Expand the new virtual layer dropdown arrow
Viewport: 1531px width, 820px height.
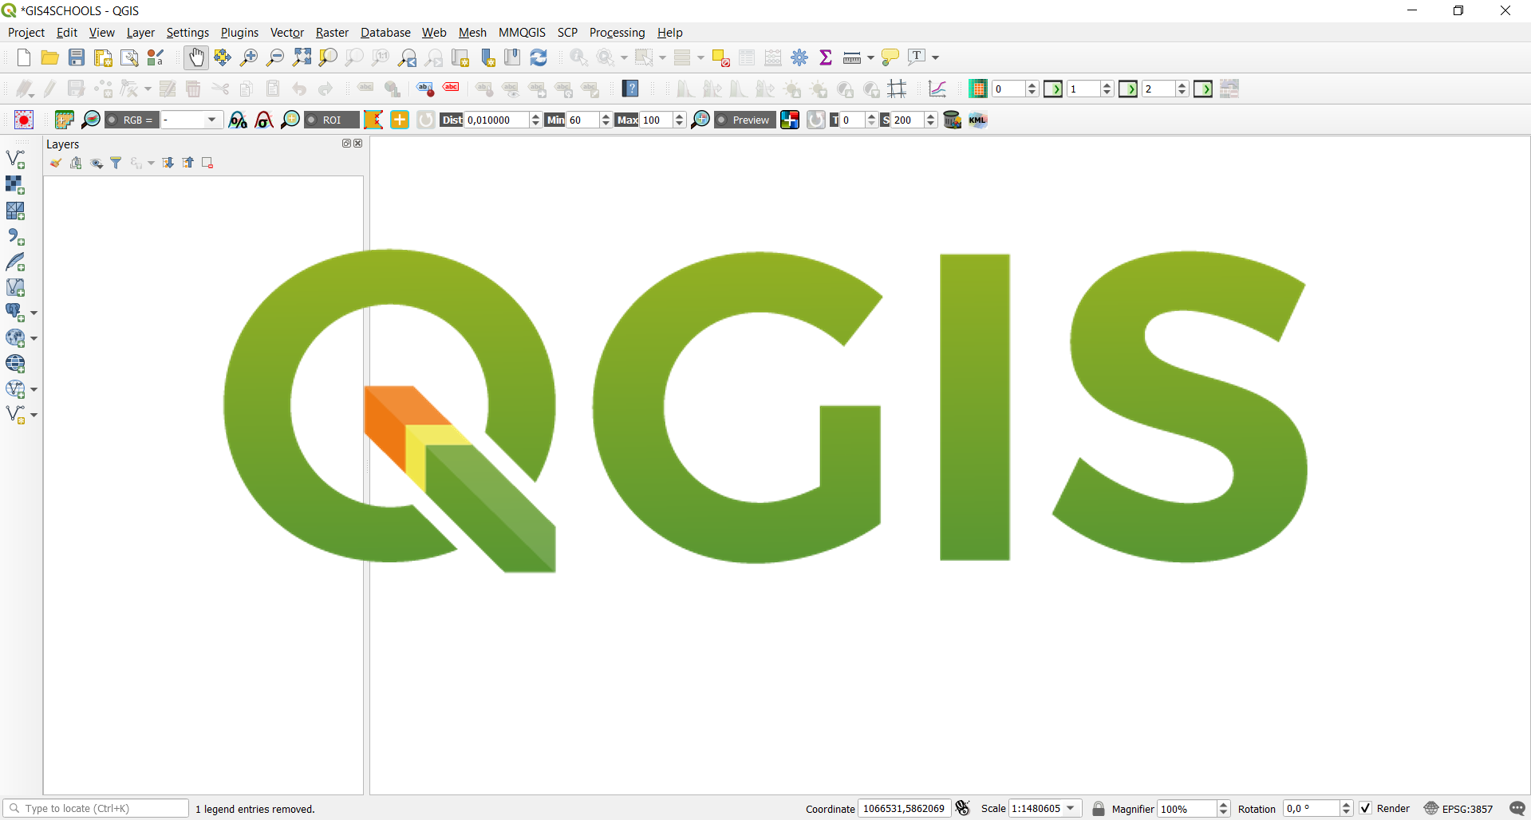(x=34, y=415)
